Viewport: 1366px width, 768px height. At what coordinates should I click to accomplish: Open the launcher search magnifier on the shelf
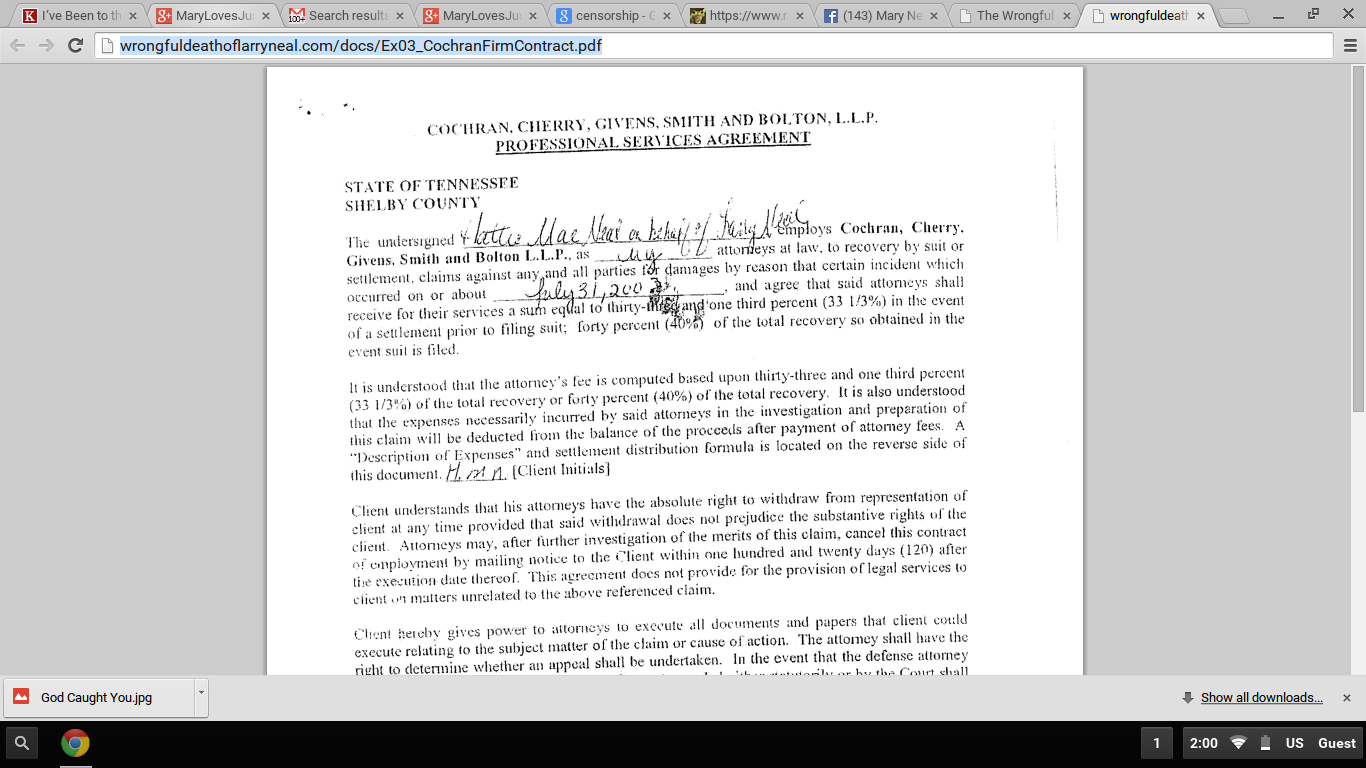pyautogui.click(x=22, y=743)
